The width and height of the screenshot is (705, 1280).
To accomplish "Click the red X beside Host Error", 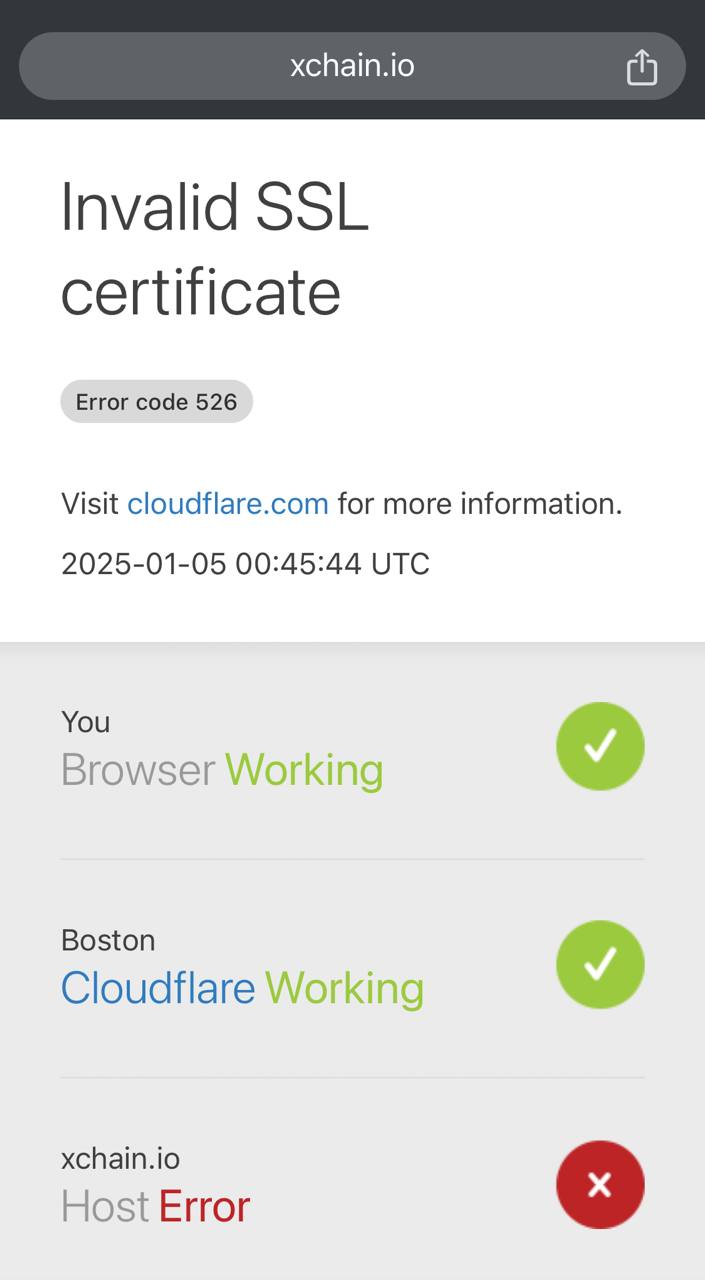I will (600, 1184).
